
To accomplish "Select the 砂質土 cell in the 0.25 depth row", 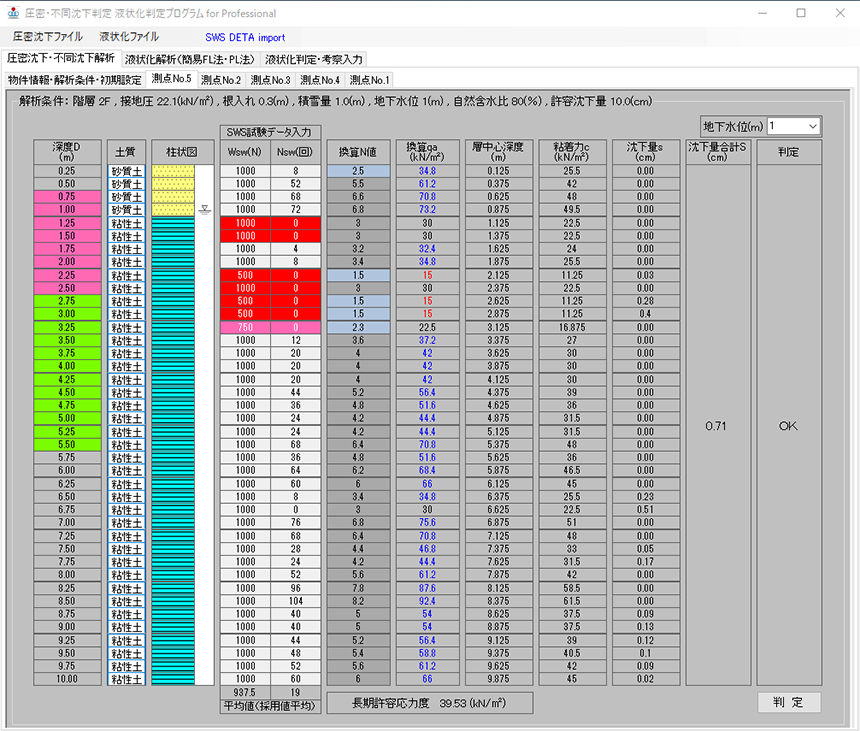I will click(x=126, y=171).
